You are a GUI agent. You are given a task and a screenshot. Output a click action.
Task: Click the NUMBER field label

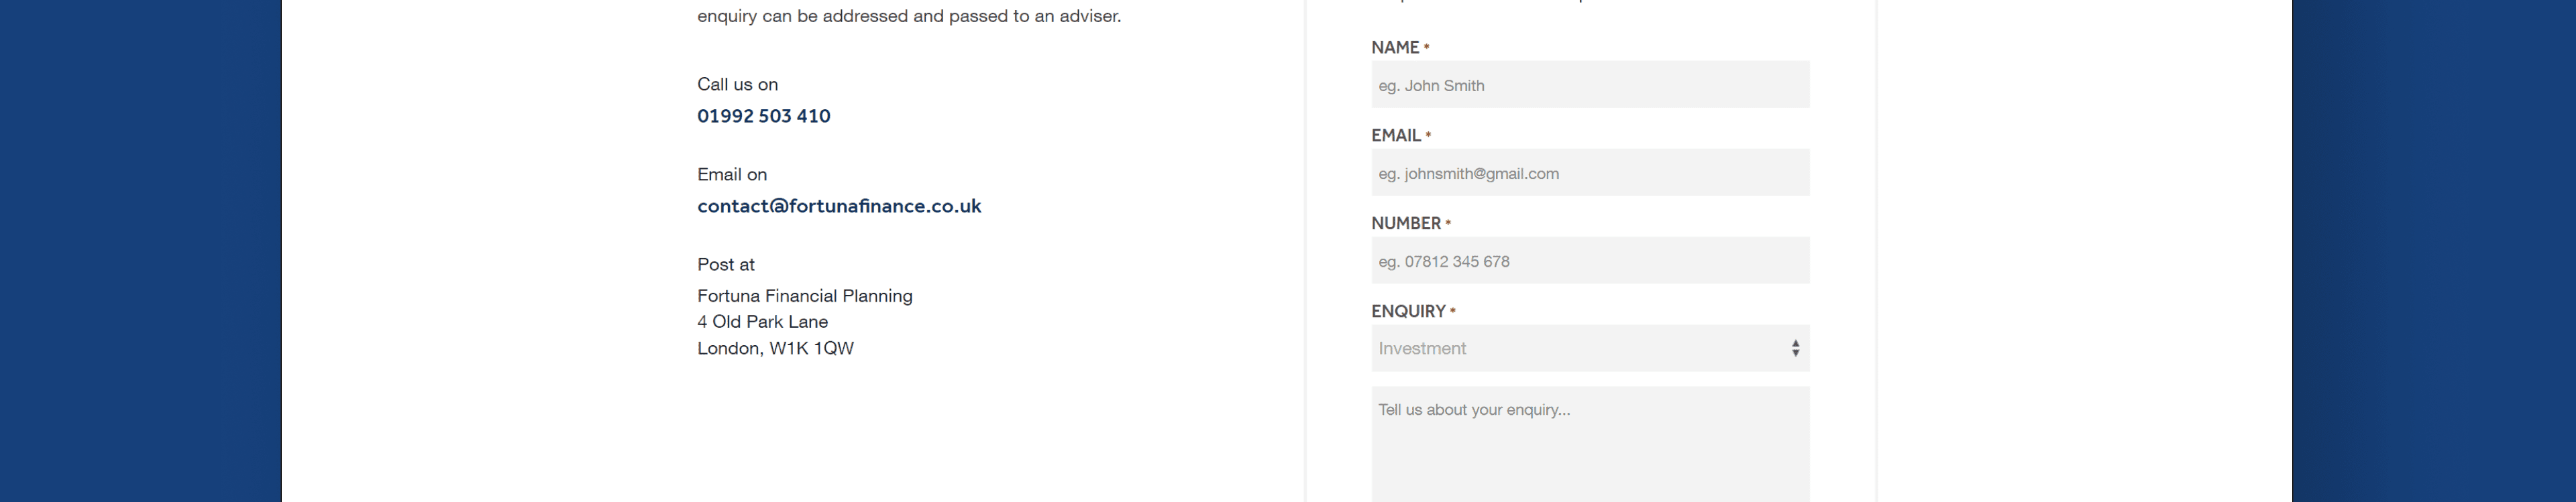point(1406,224)
